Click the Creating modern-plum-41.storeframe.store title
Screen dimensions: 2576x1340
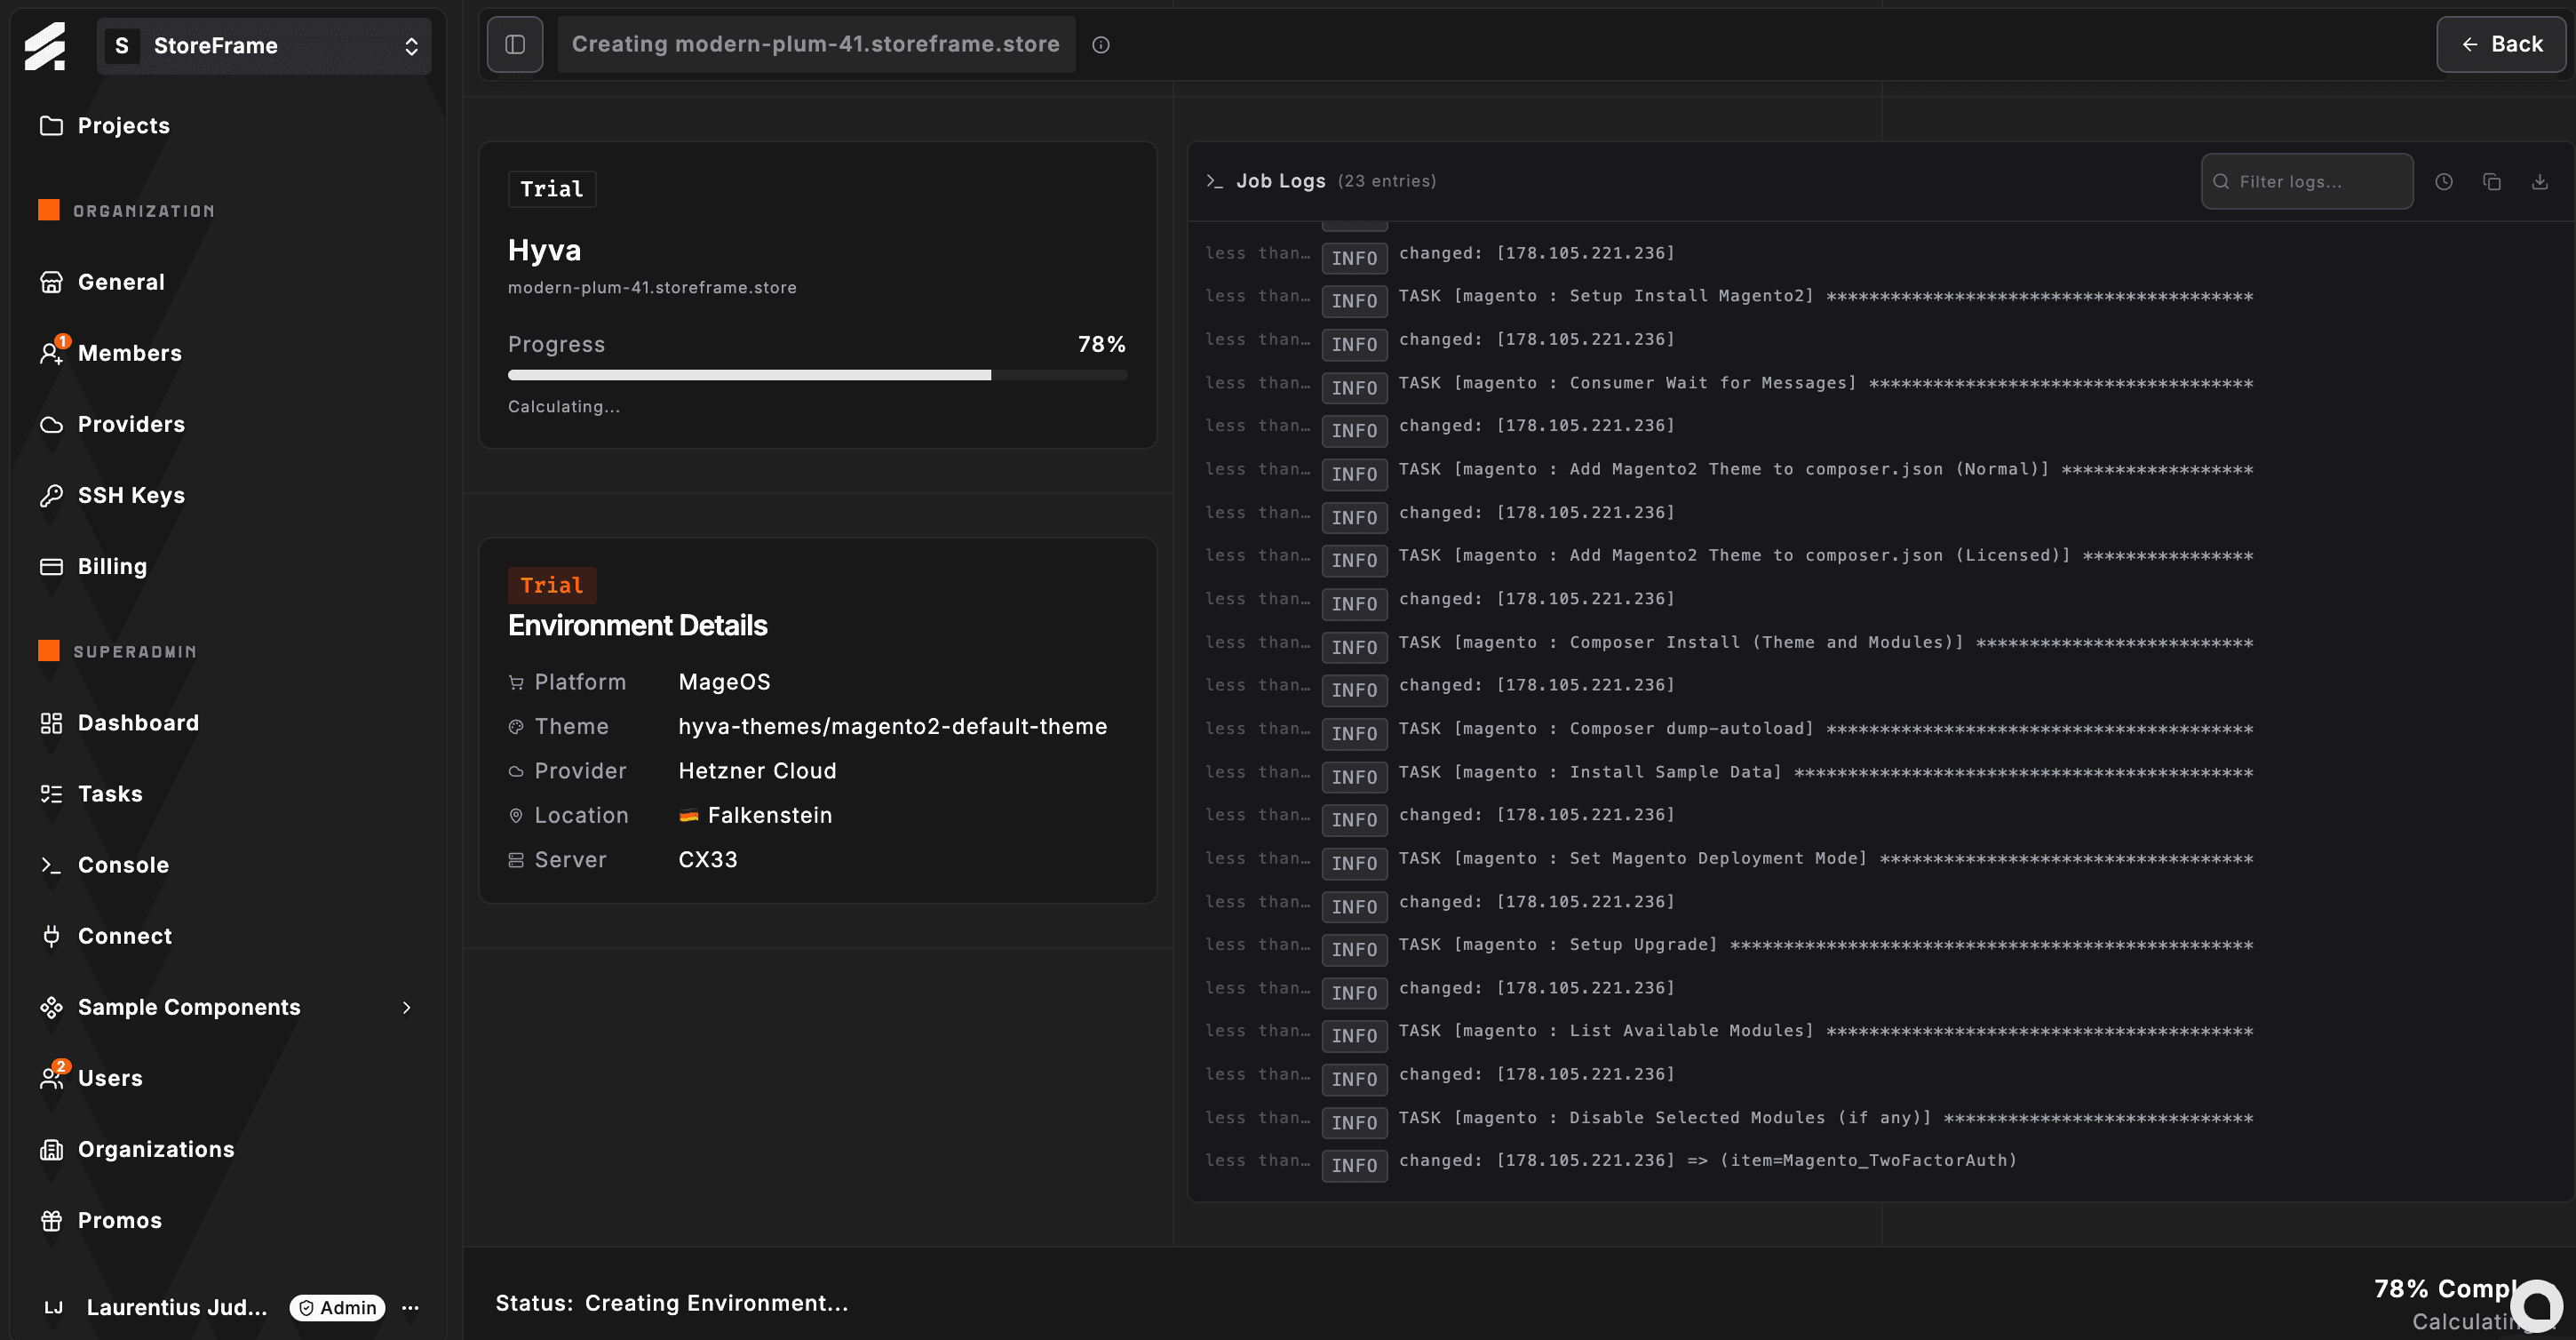[x=816, y=44]
